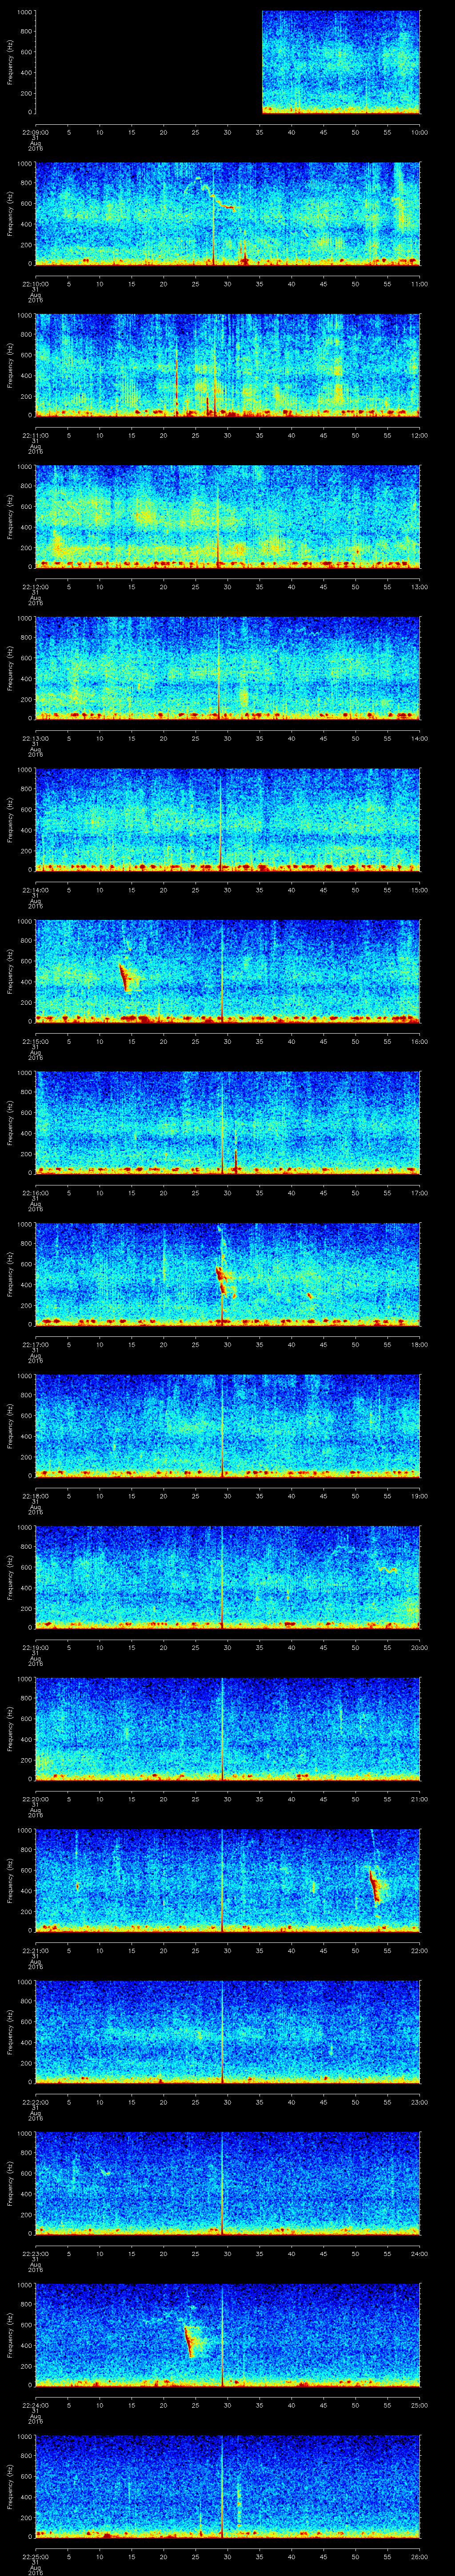Click the 22:17:00 start time label

click(35, 1344)
